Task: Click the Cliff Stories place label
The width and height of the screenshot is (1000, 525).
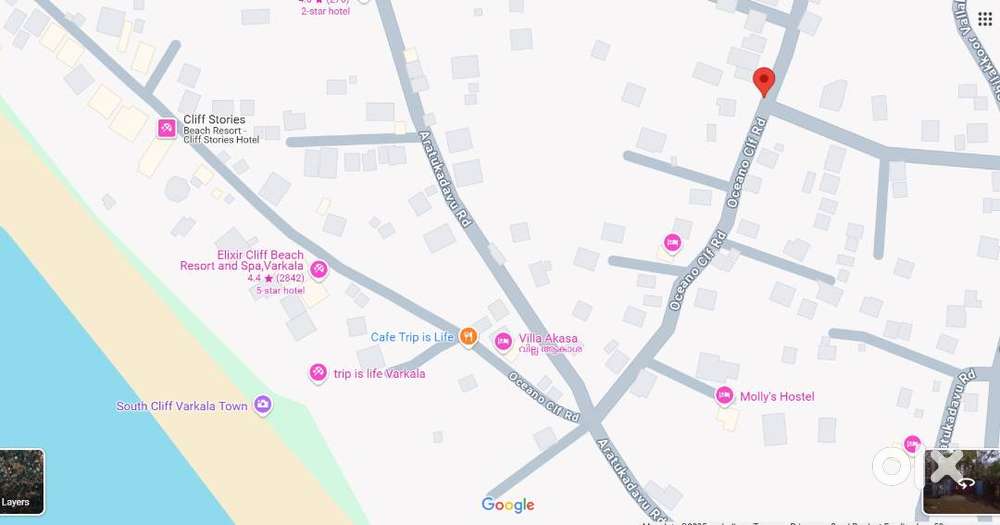Action: pos(214,119)
